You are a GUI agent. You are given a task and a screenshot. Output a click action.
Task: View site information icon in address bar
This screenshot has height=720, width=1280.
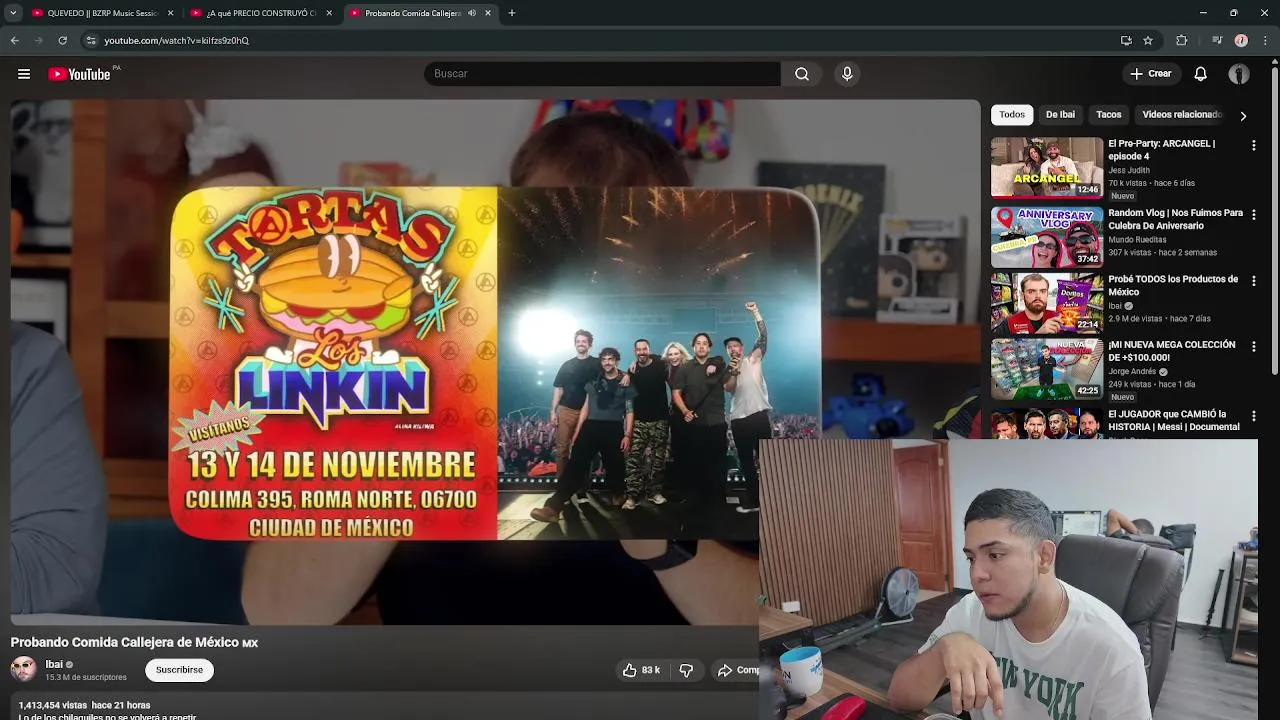[x=91, y=41]
